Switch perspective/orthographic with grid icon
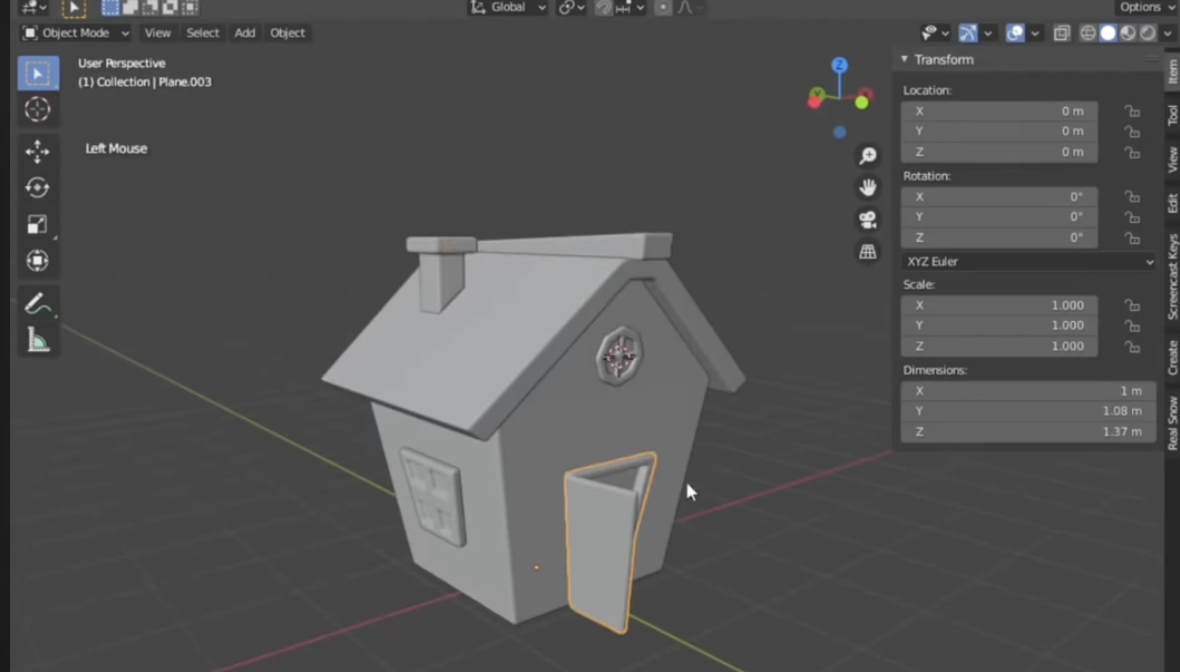Screen dimensions: 1180x672 pos(868,251)
